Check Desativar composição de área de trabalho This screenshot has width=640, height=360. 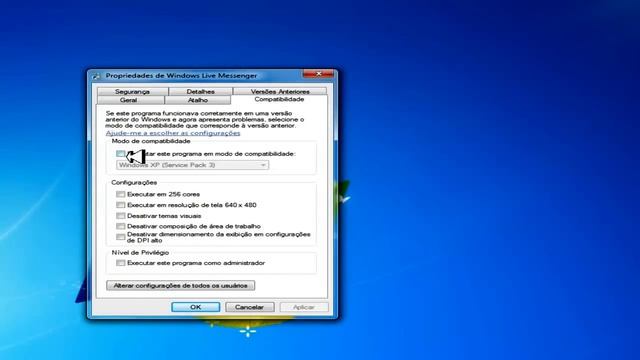tap(120, 226)
